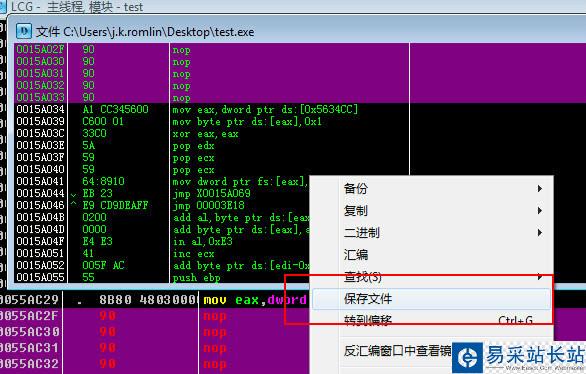Select address row 0015A051
The image size is (586, 374).
click(40, 253)
